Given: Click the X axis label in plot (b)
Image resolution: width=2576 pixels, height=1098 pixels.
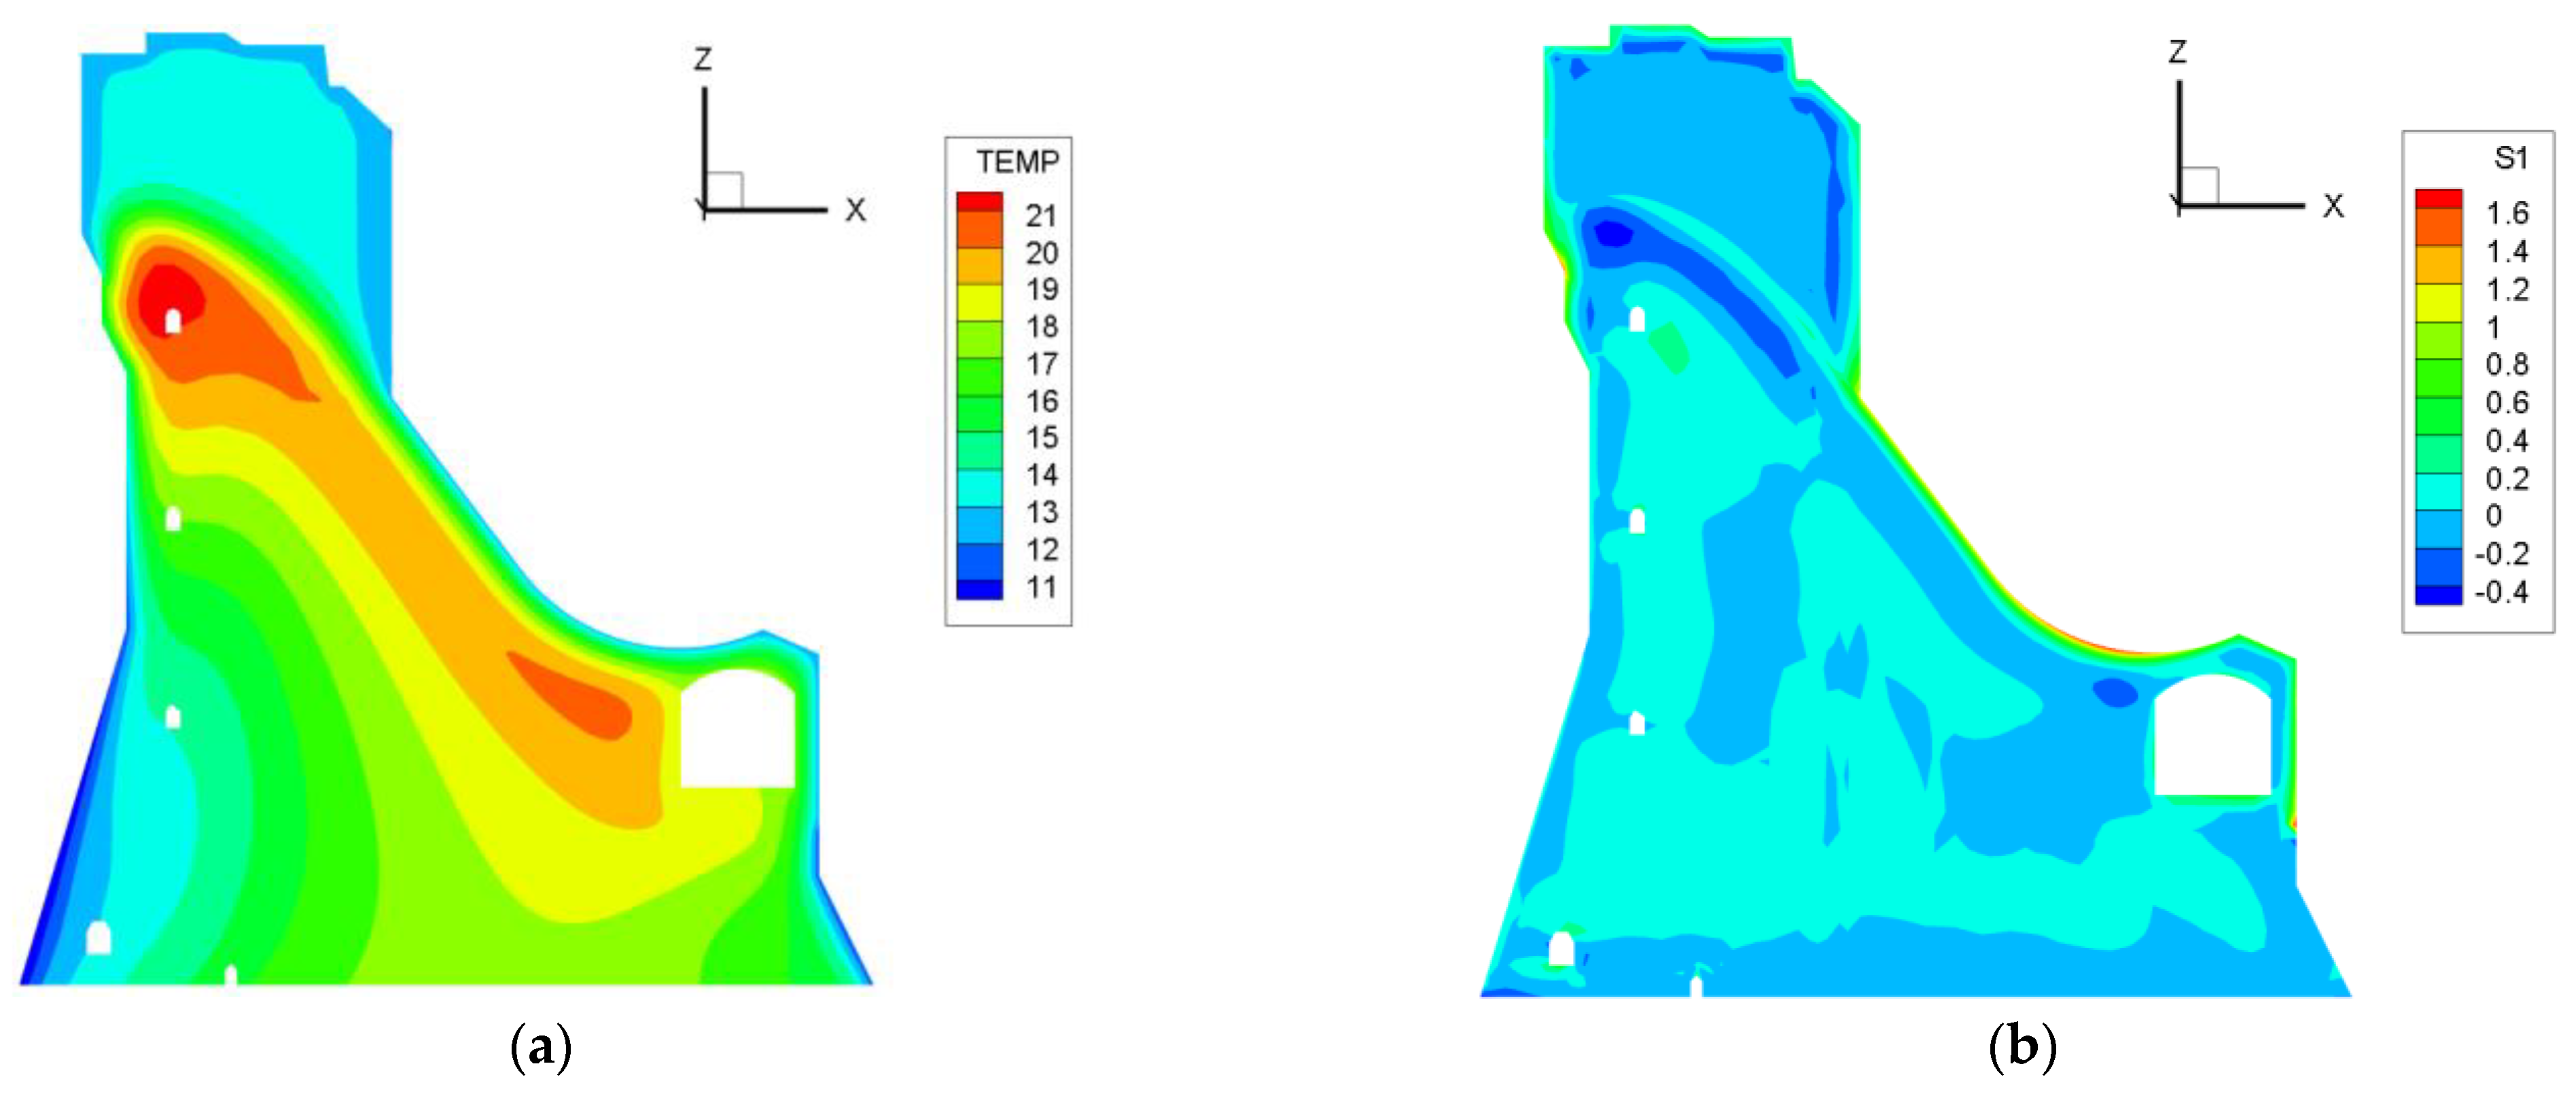Looking at the screenshot, I should (2333, 206).
